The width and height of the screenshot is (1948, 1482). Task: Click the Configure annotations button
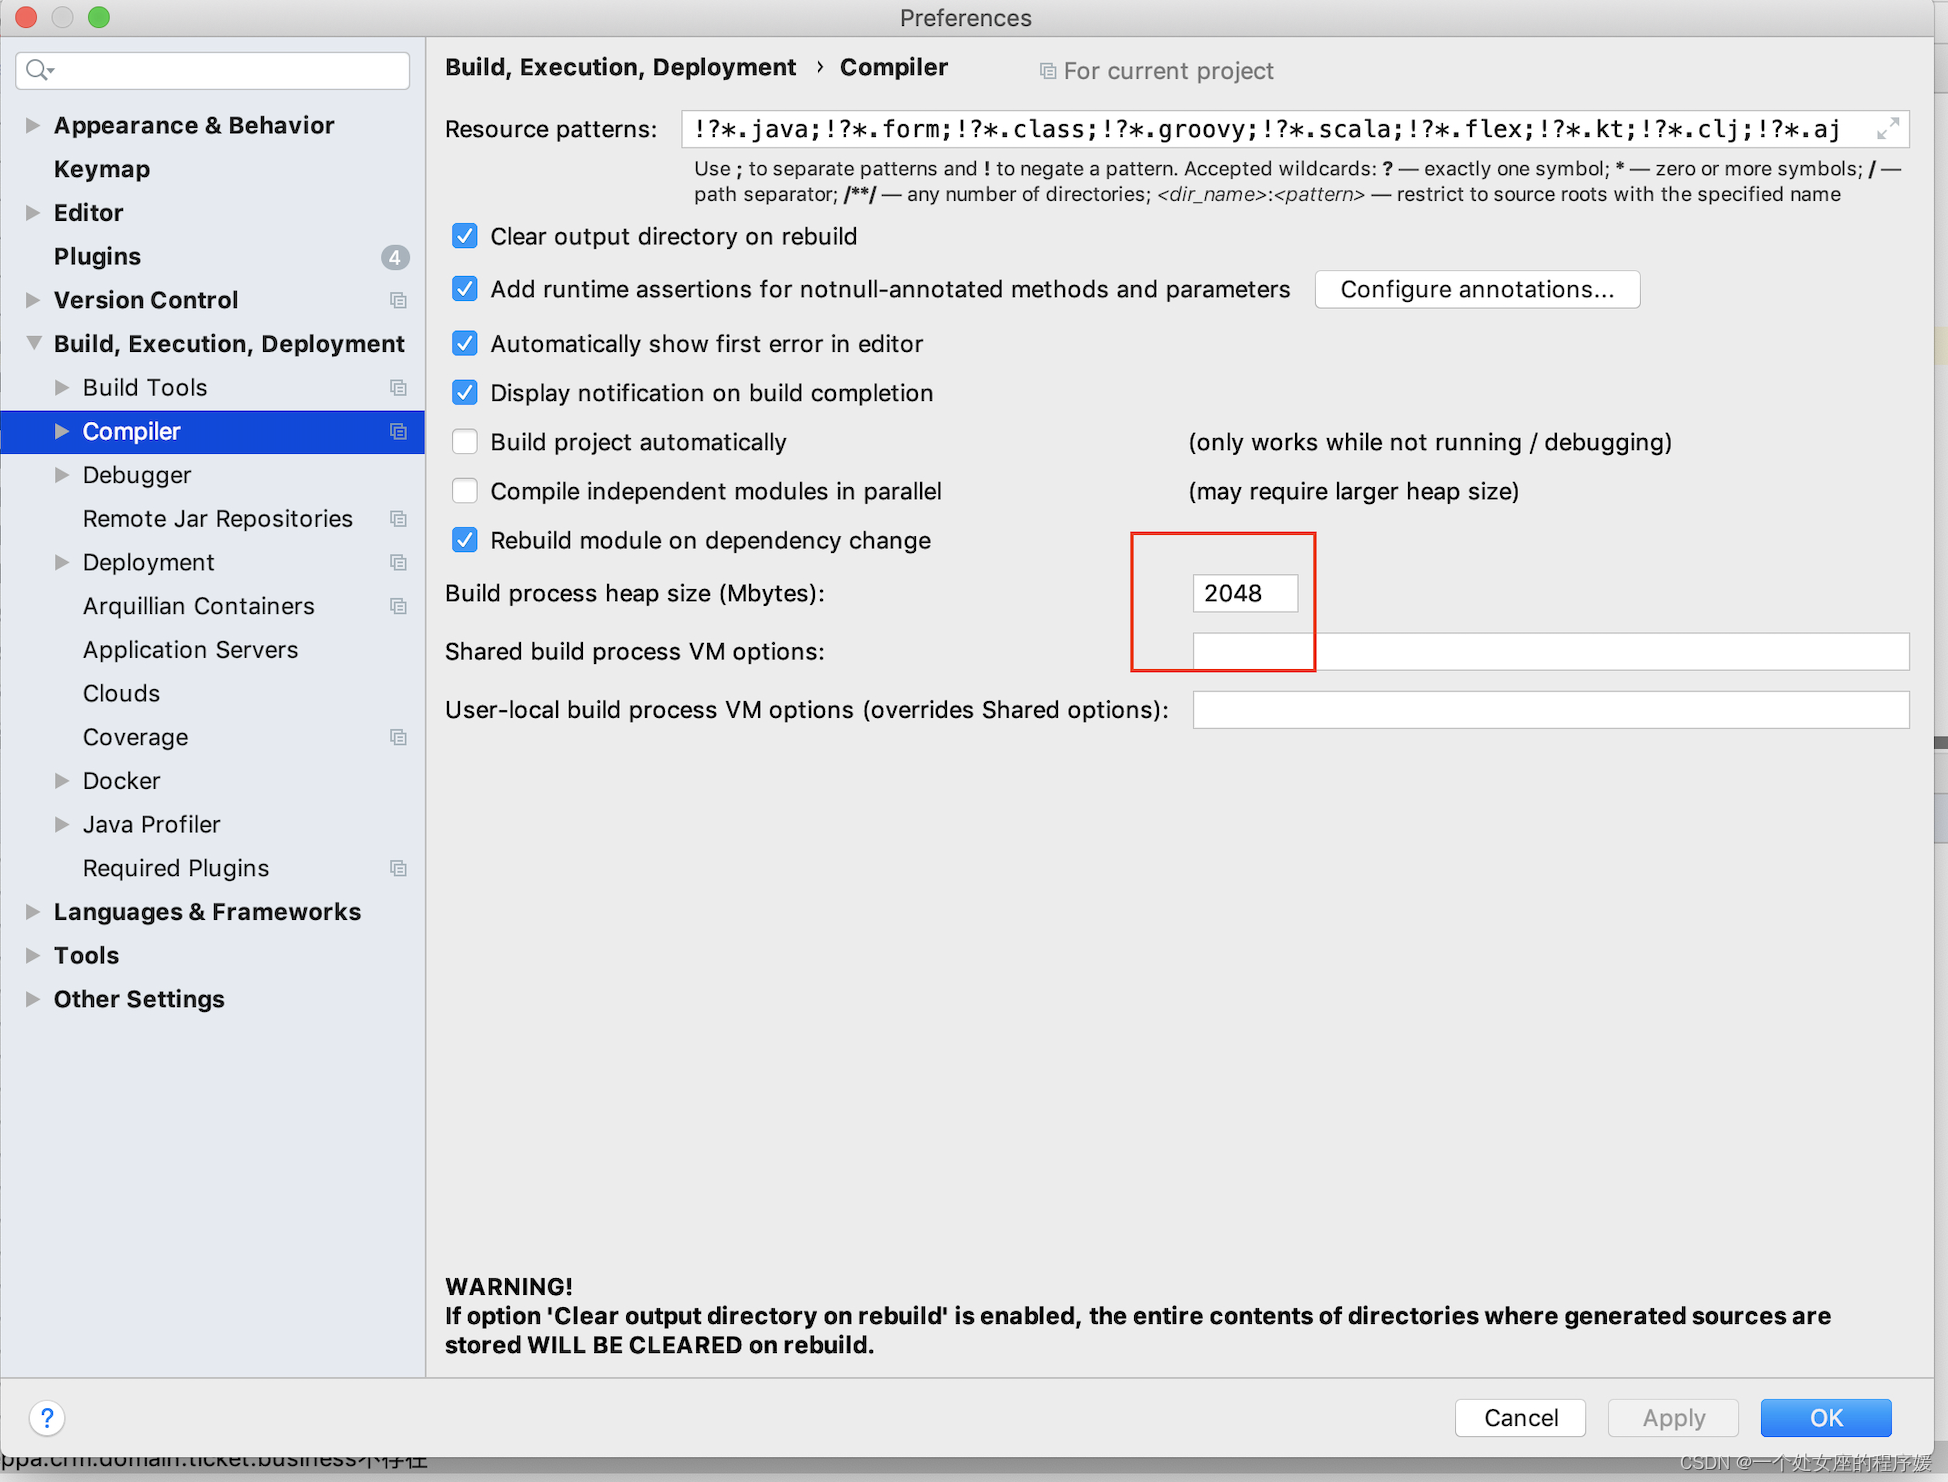click(x=1476, y=289)
